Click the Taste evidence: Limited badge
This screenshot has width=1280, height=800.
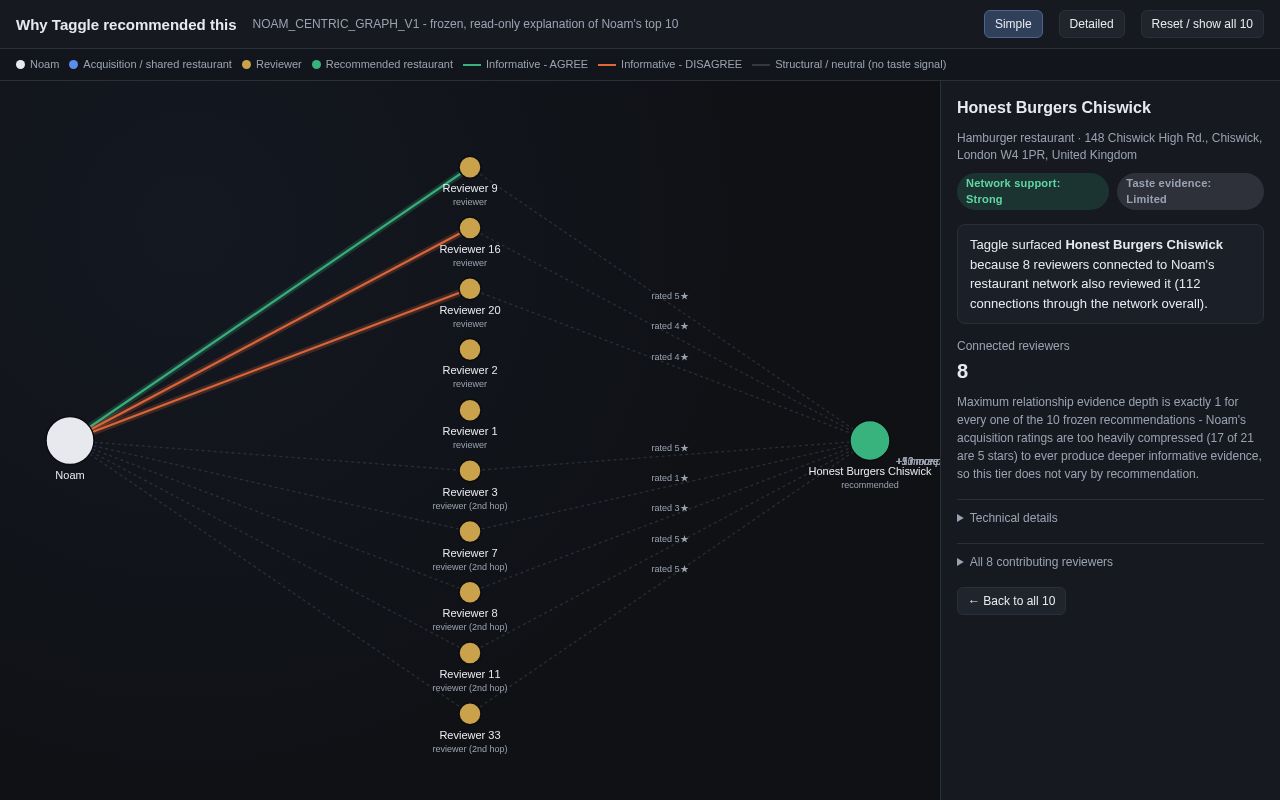[x=1190, y=191]
